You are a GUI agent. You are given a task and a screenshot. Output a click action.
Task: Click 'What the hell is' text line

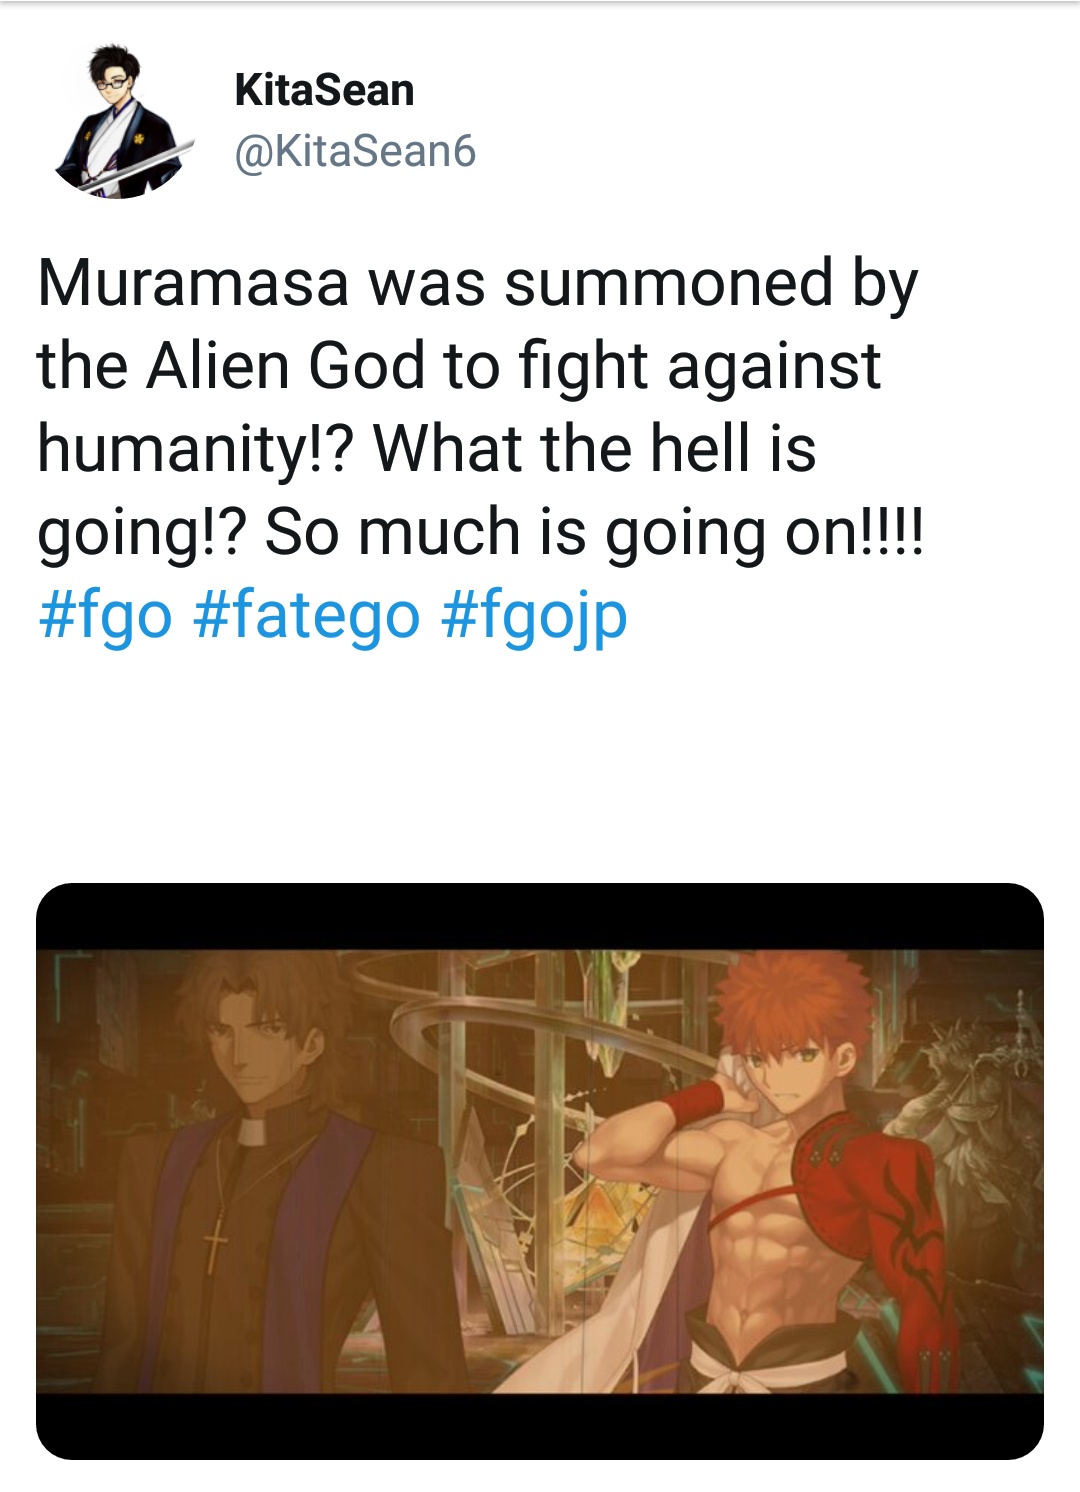[595, 447]
